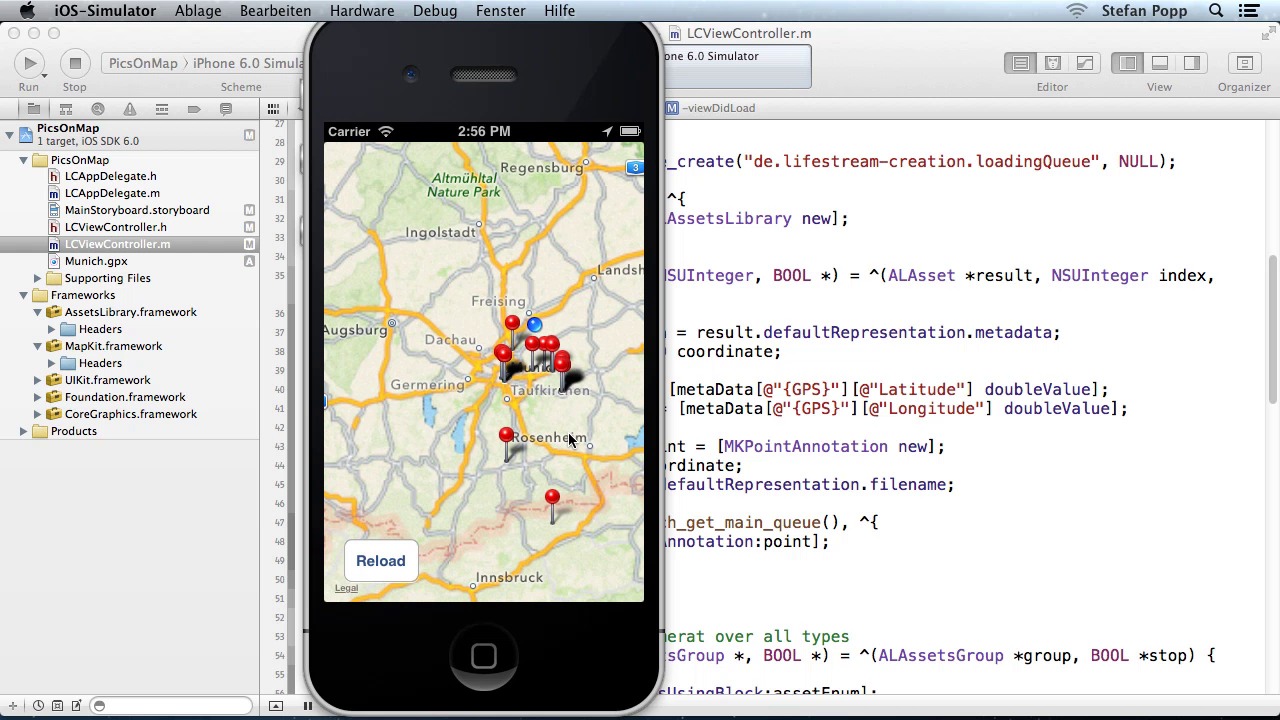
Task: Open Spotlight search in menu bar
Action: tap(1216, 11)
